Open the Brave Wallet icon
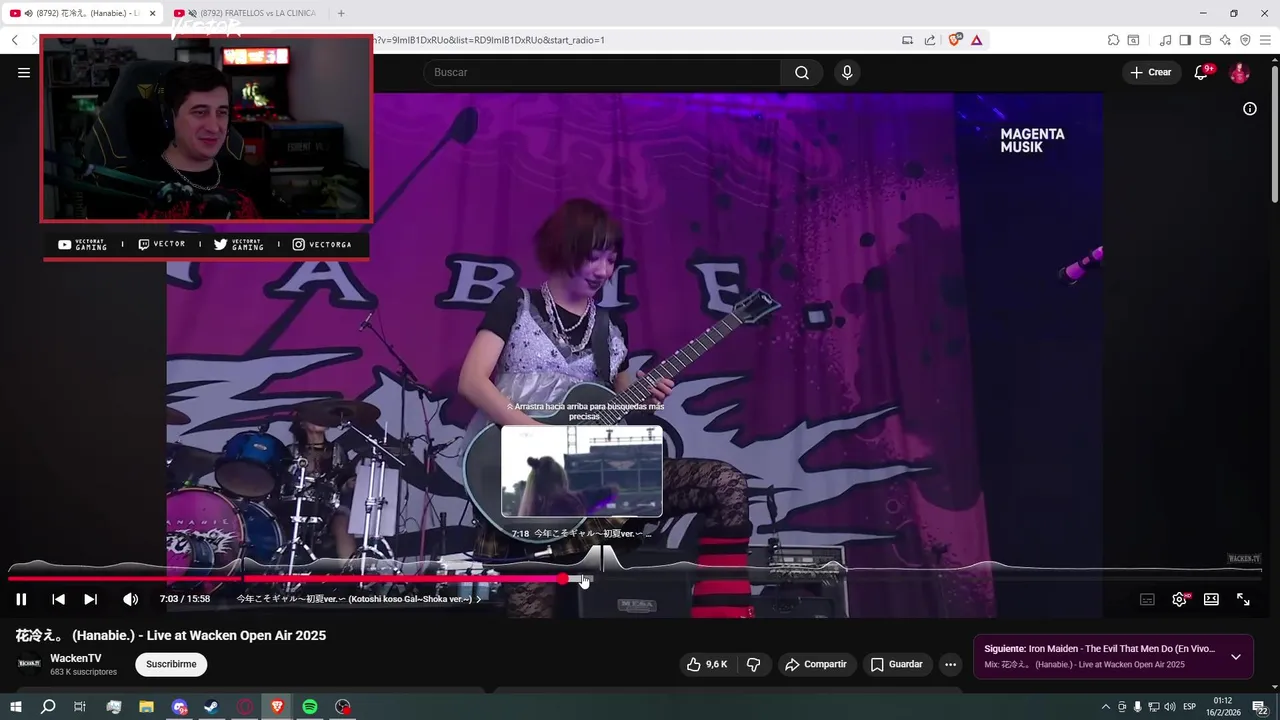The image size is (1280, 720). click(1205, 40)
